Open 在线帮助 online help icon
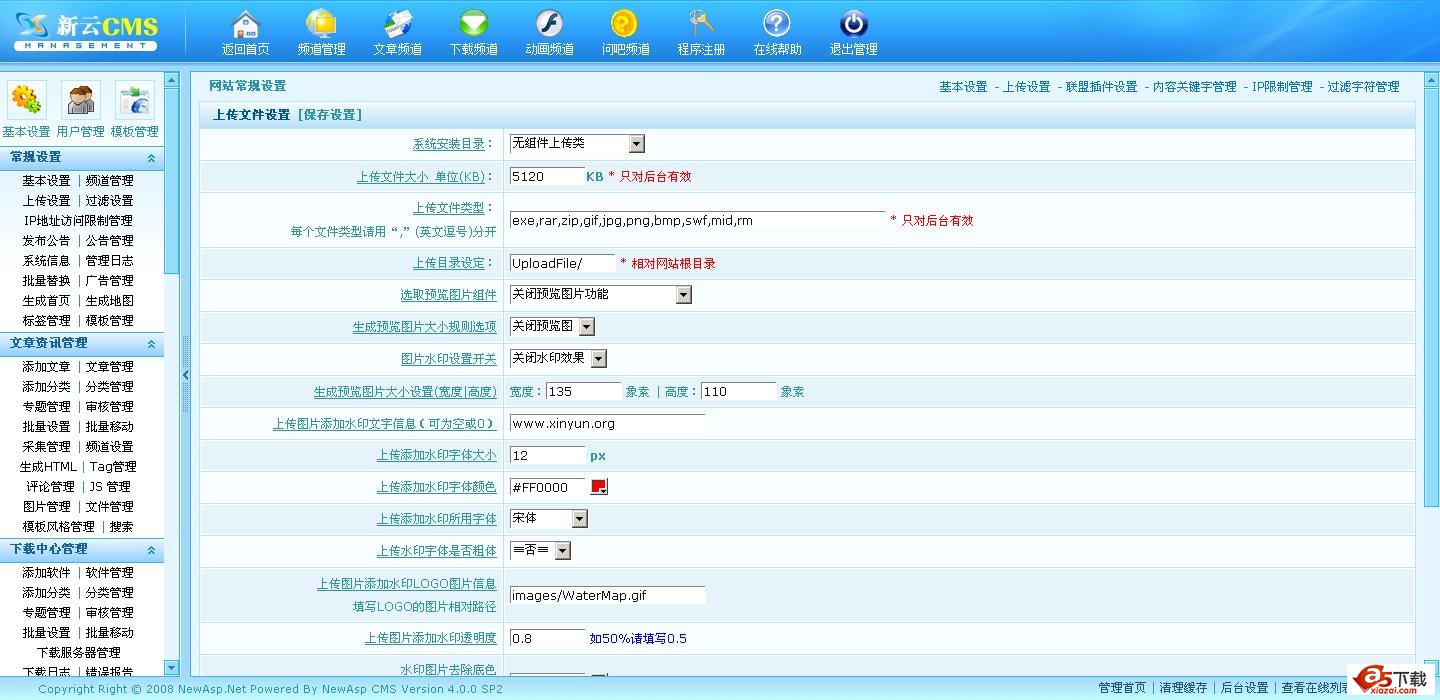The height and width of the screenshot is (700, 1440). tap(777, 24)
